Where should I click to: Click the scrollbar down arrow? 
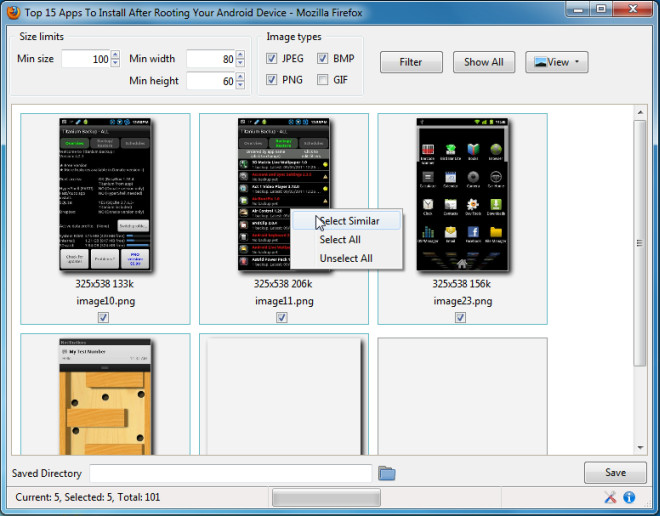click(x=640, y=447)
